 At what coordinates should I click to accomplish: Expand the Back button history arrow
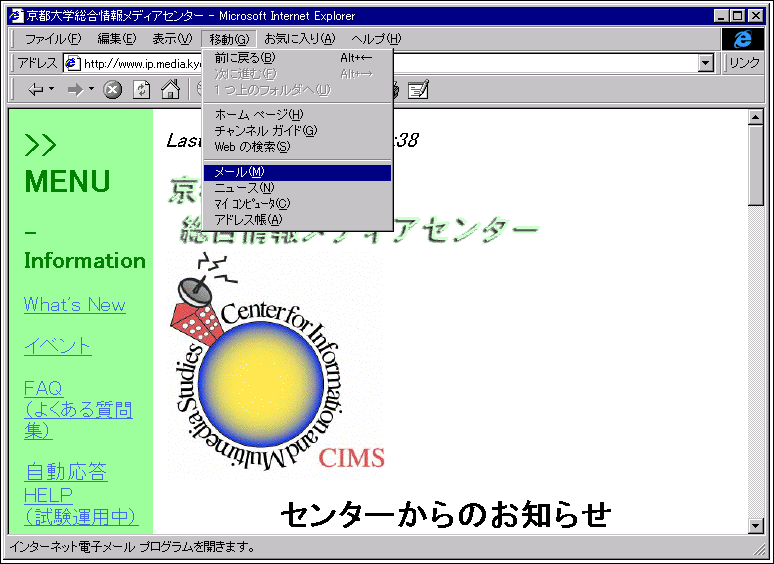pos(51,90)
